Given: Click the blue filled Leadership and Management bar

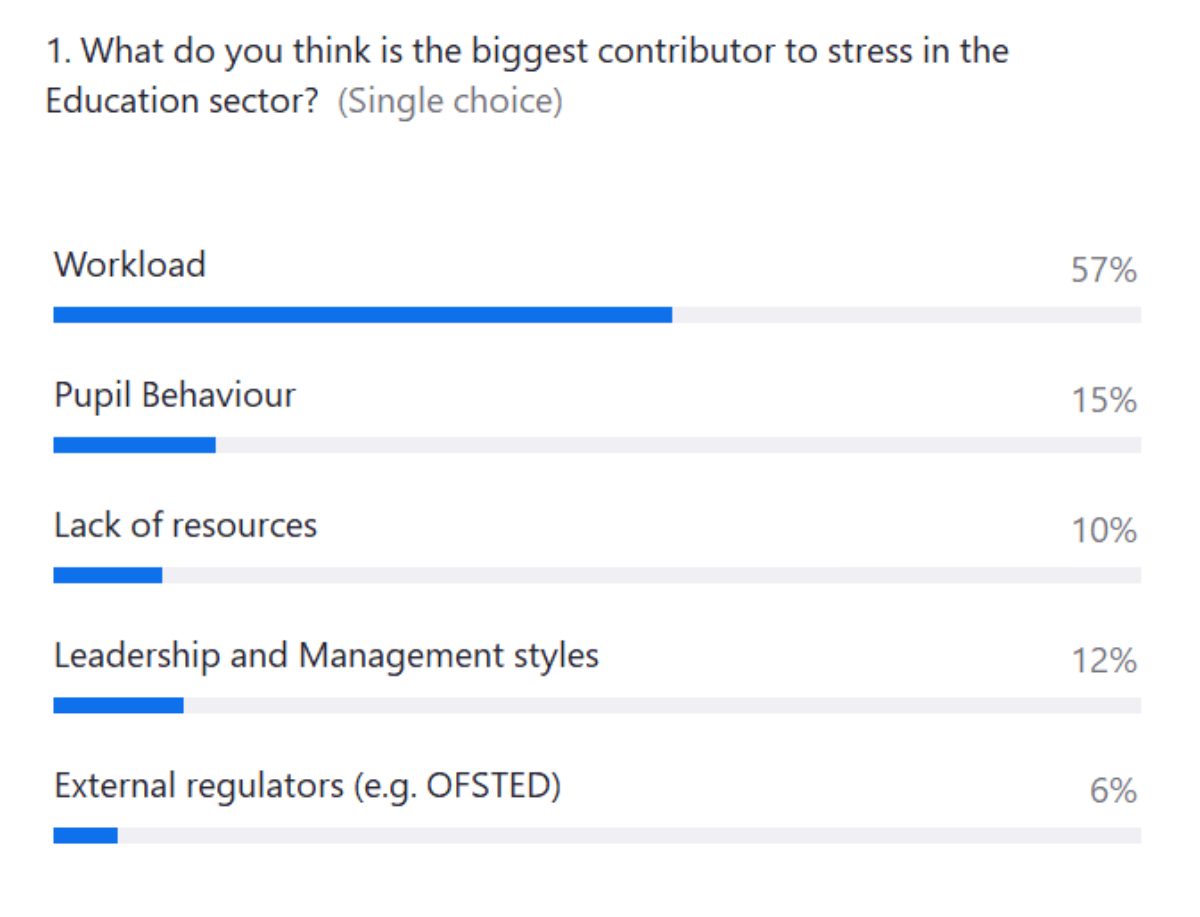Looking at the screenshot, I should click(x=118, y=705).
